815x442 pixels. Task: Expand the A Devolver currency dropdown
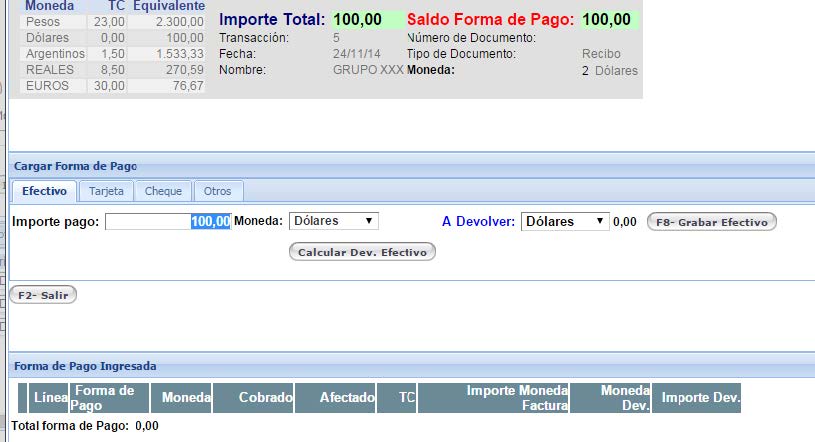(x=565, y=221)
